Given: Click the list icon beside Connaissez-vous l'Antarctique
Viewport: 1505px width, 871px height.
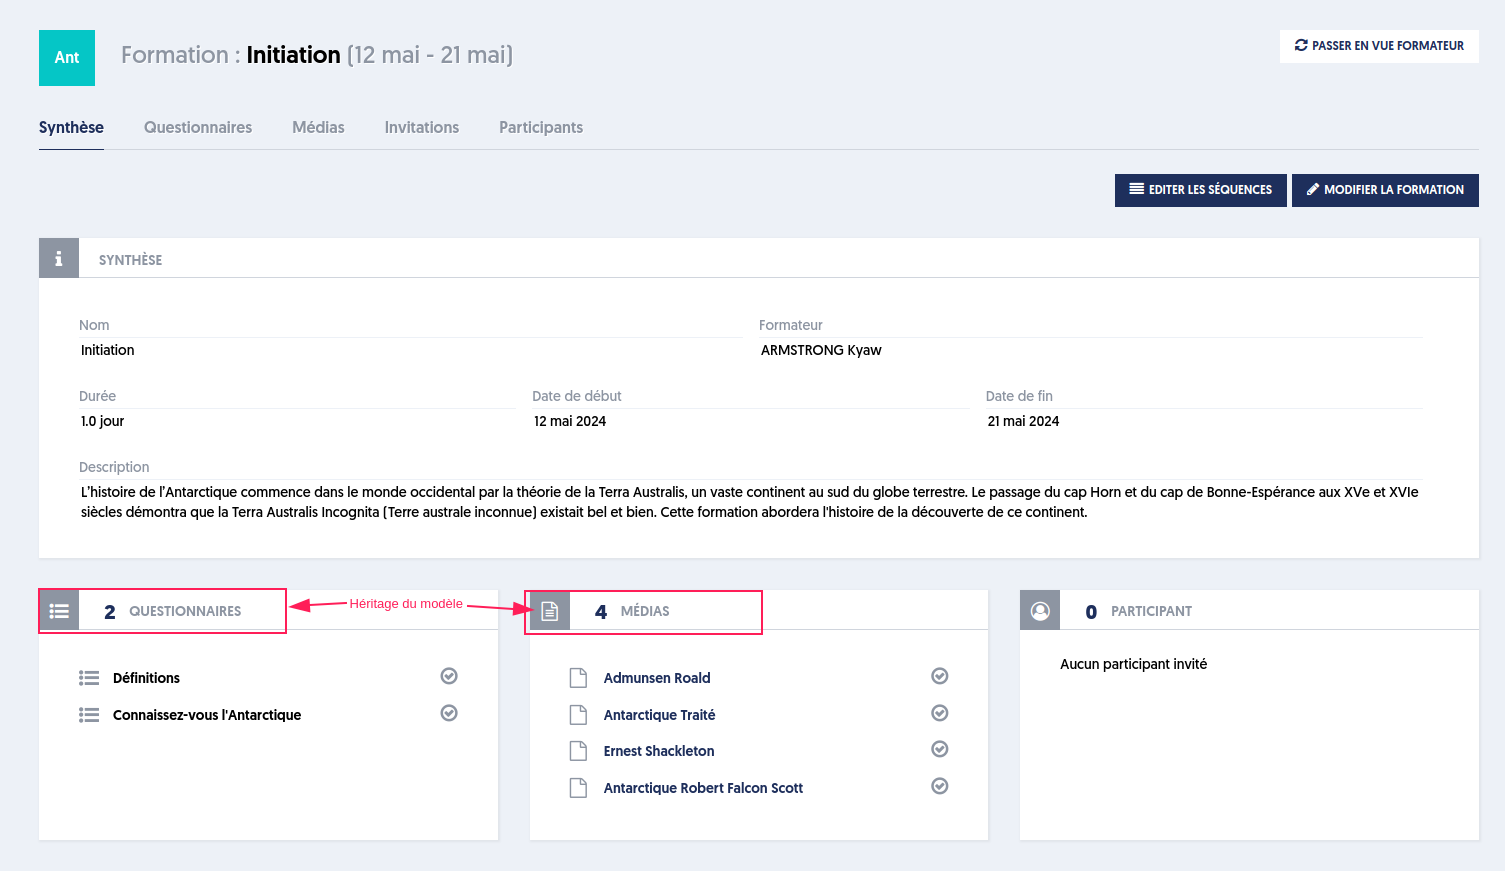Looking at the screenshot, I should [x=89, y=715].
